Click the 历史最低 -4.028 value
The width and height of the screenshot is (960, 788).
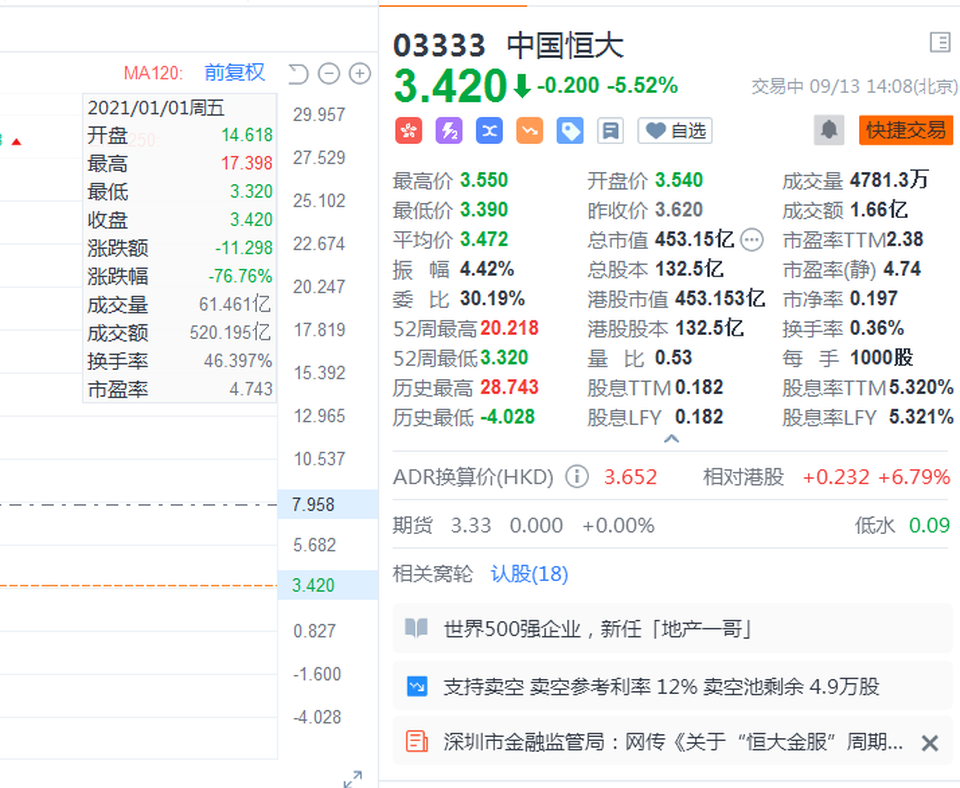[x=508, y=417]
